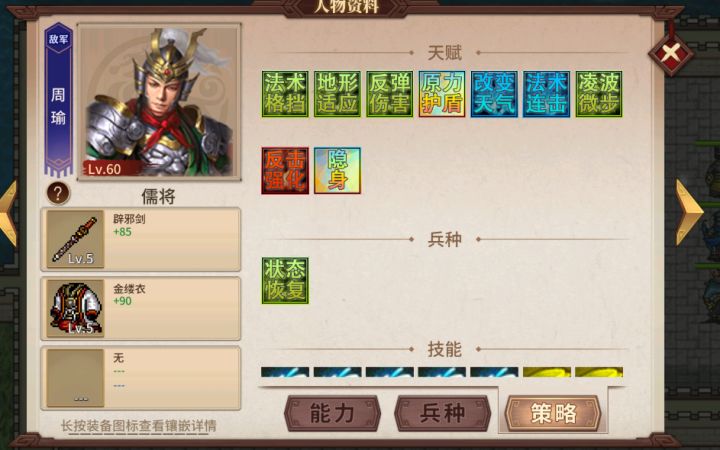Select the 地形适应 talent icon
The image size is (720, 450).
[x=338, y=94]
